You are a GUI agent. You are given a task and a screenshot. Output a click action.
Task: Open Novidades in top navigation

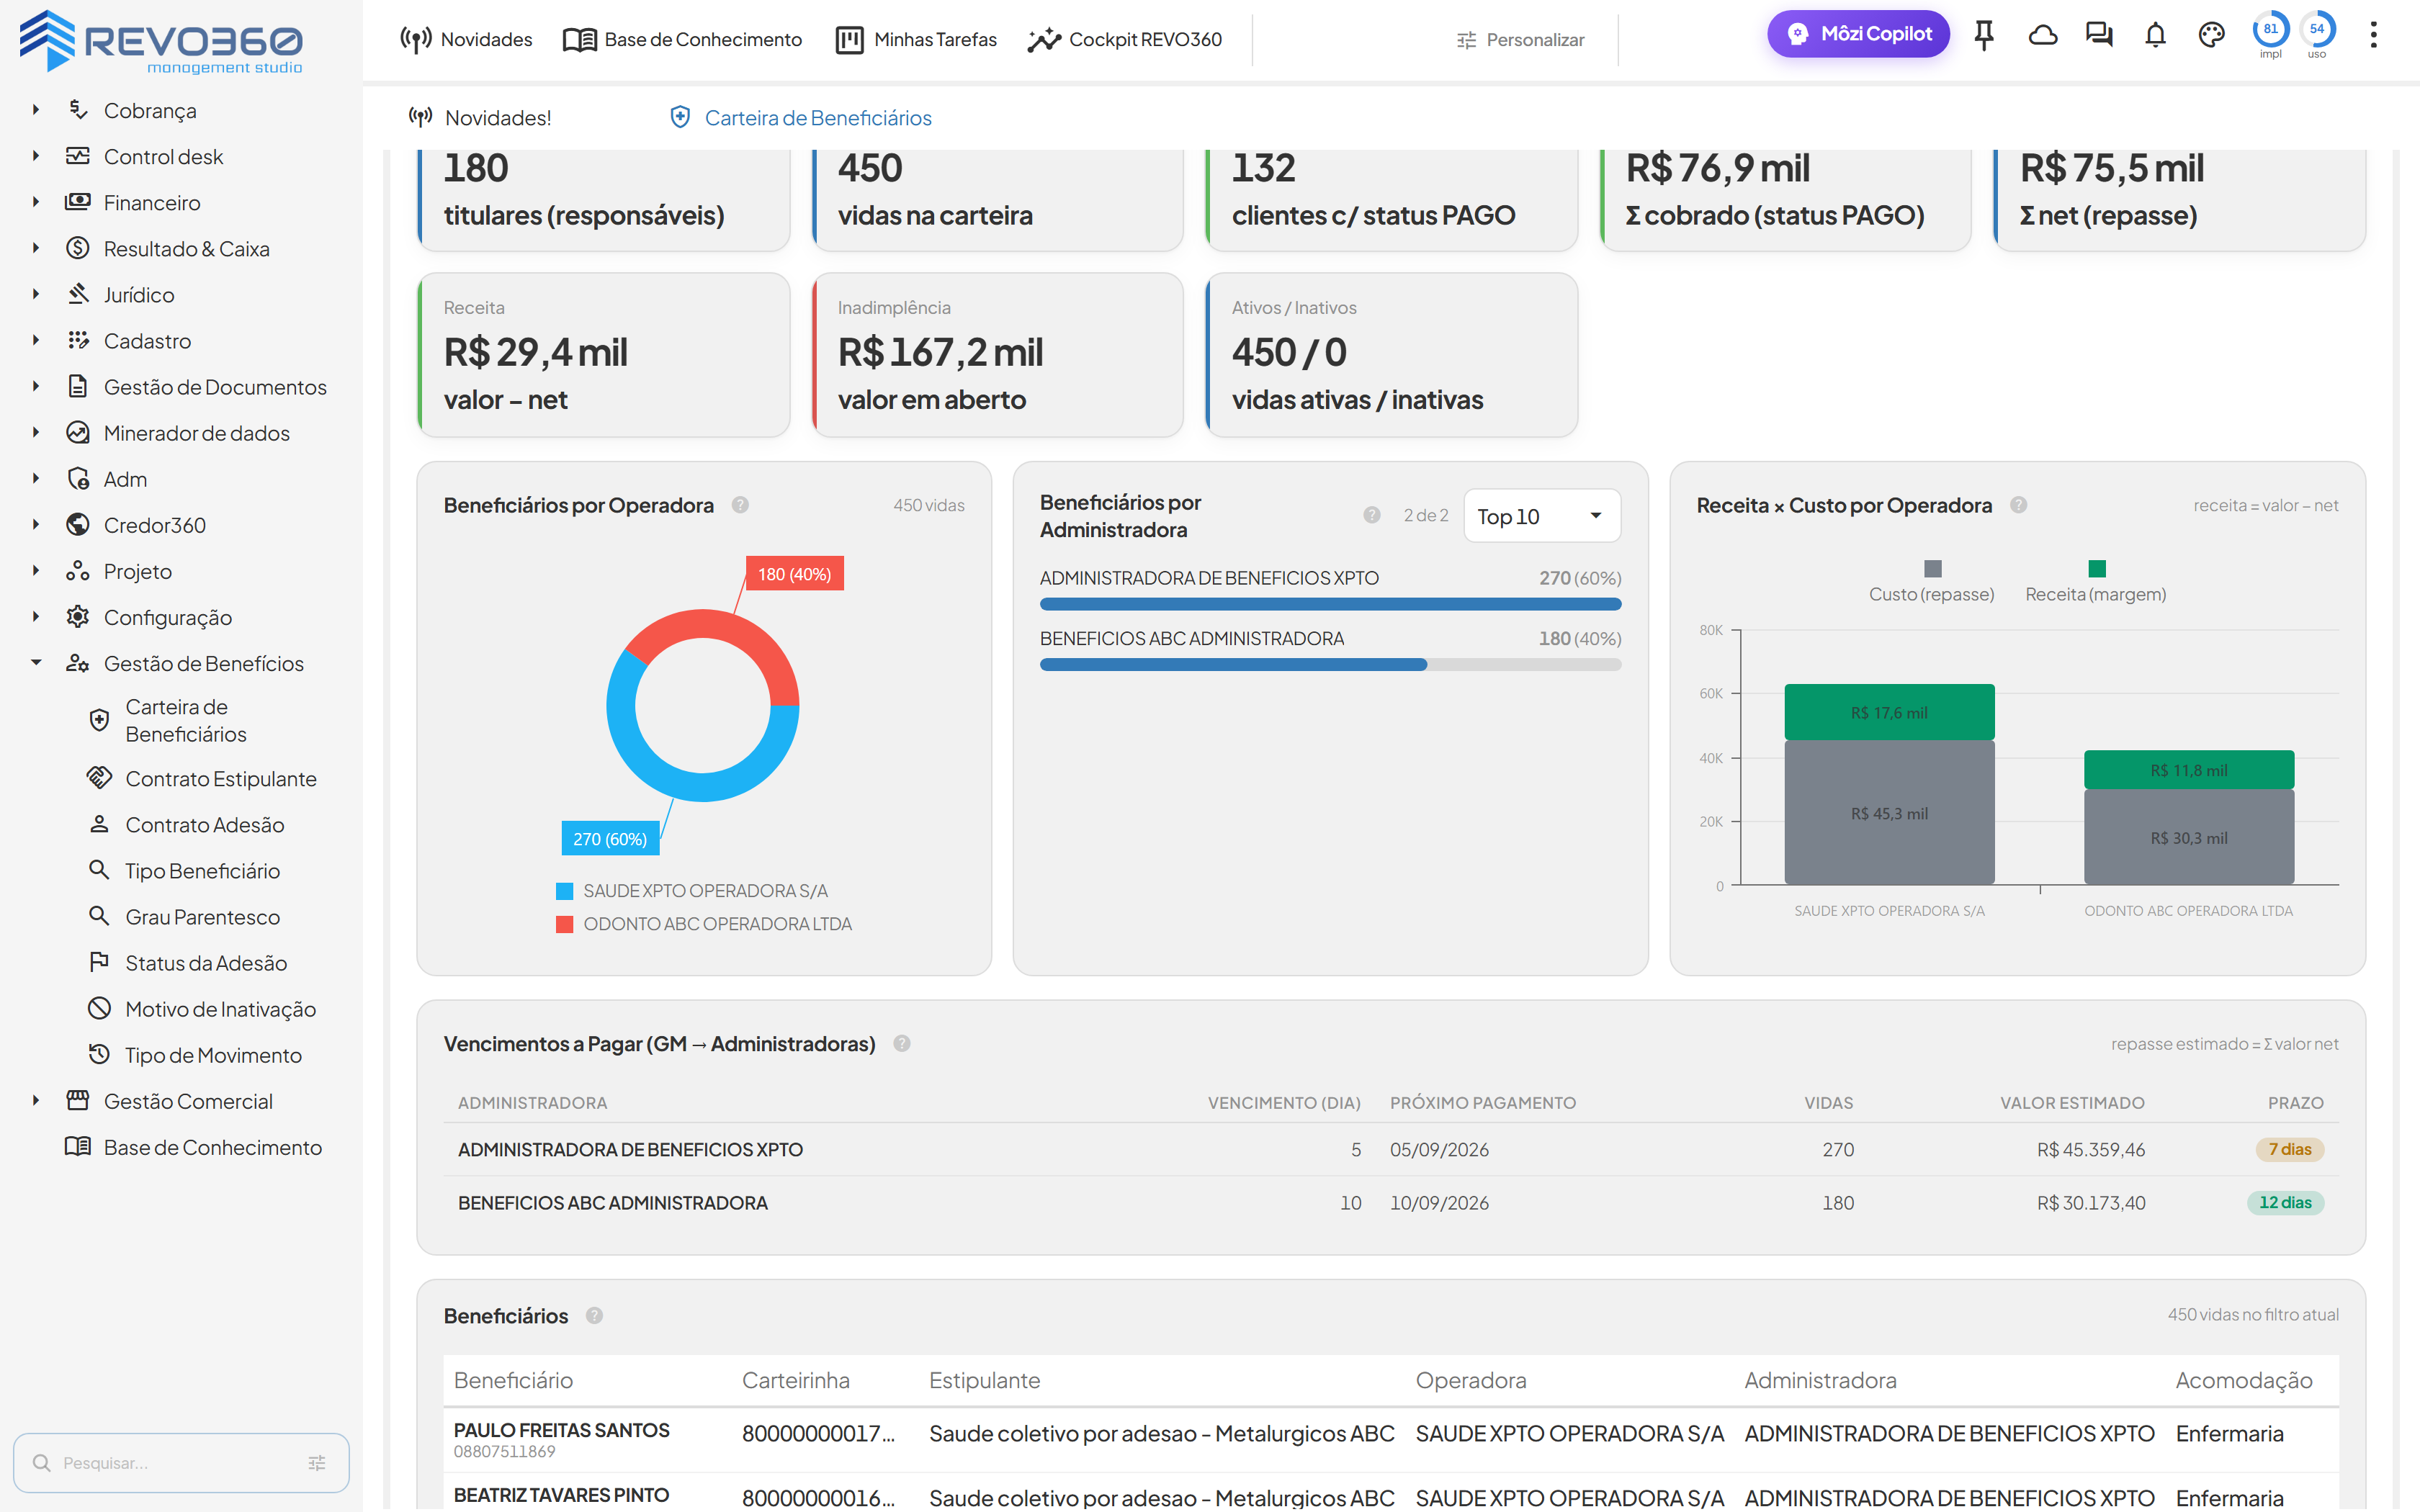[466, 40]
